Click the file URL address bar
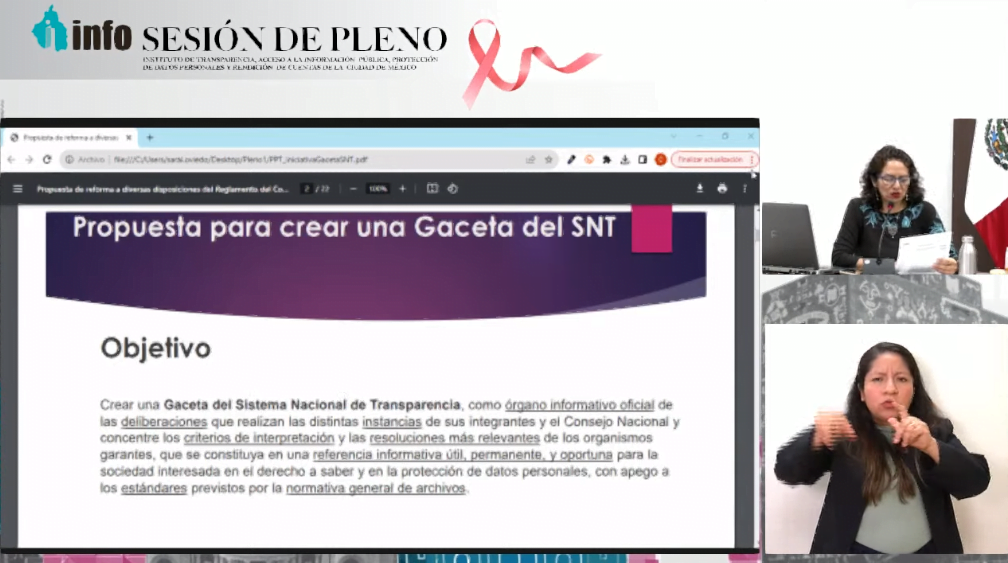This screenshot has height=563, width=1008. click(300, 159)
